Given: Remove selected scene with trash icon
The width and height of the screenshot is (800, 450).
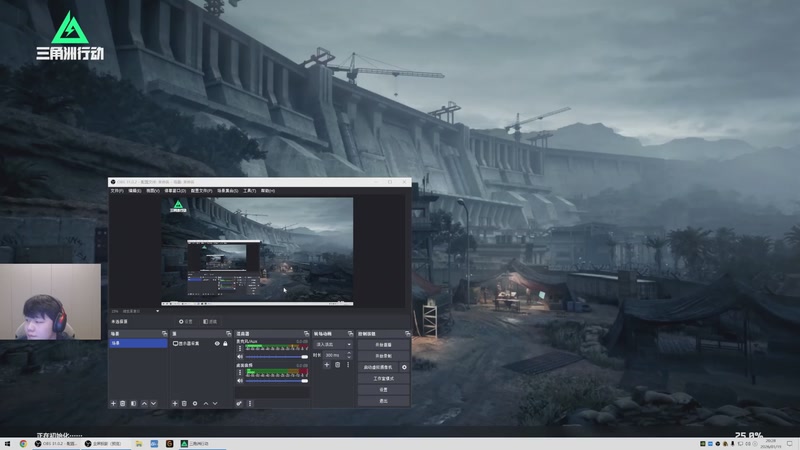Looking at the screenshot, I should click(x=122, y=404).
